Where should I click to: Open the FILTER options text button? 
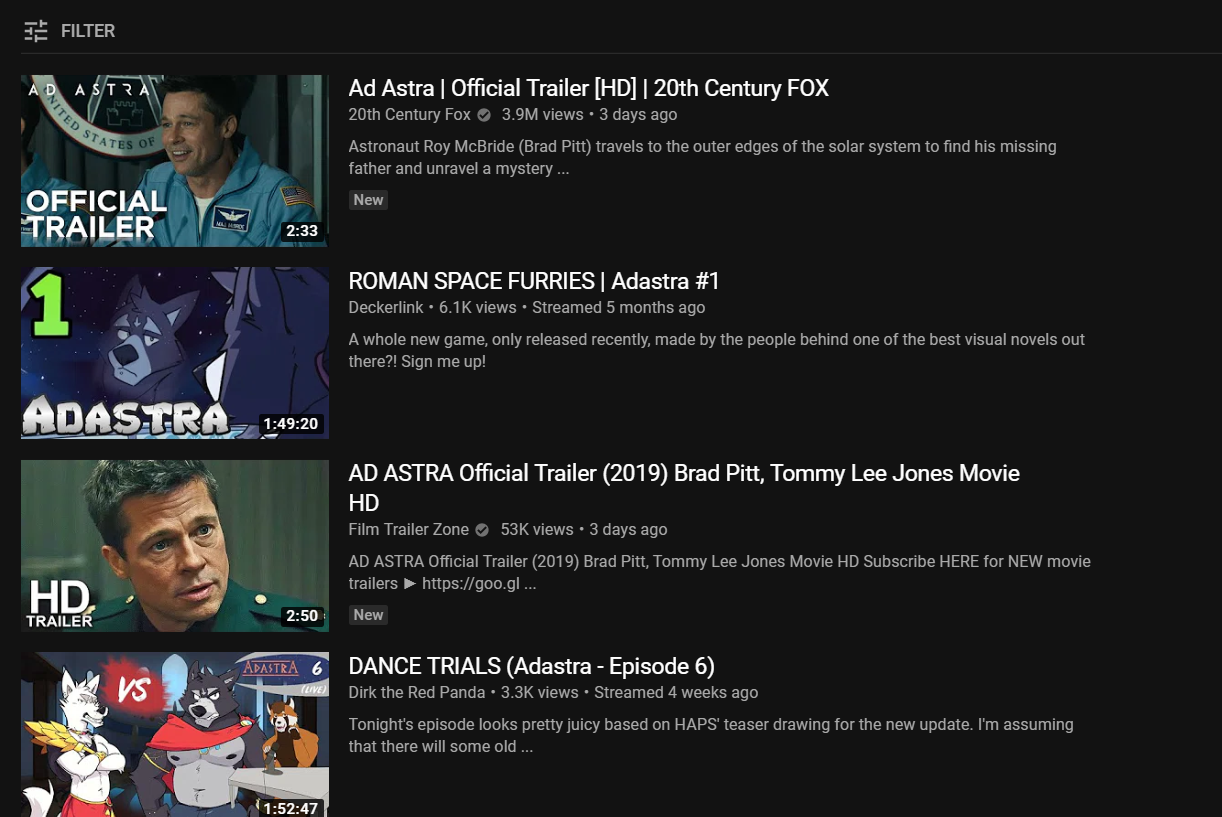[88, 31]
